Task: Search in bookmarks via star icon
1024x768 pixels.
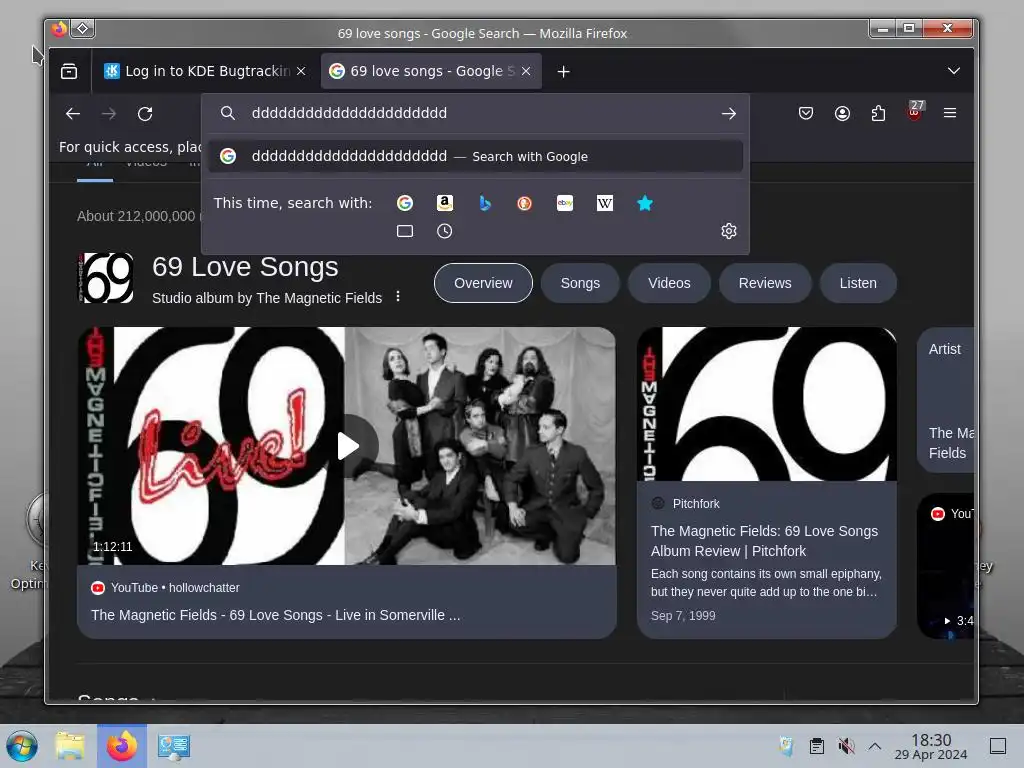Action: [645, 203]
